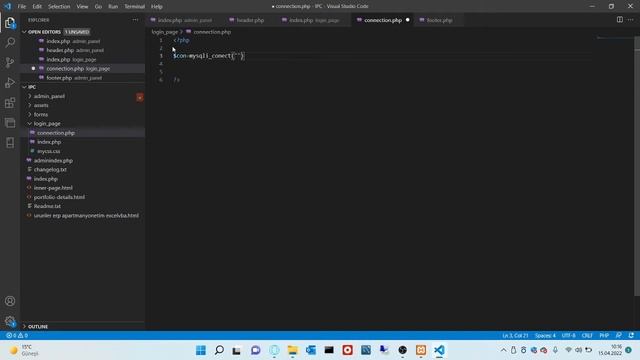This screenshot has height=360, width=640.
Task: Change indentation via Spaces: 4
Action: (x=545, y=336)
